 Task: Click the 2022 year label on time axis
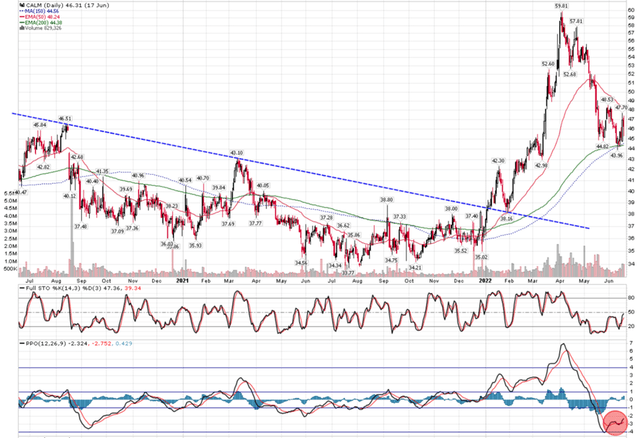click(x=485, y=281)
